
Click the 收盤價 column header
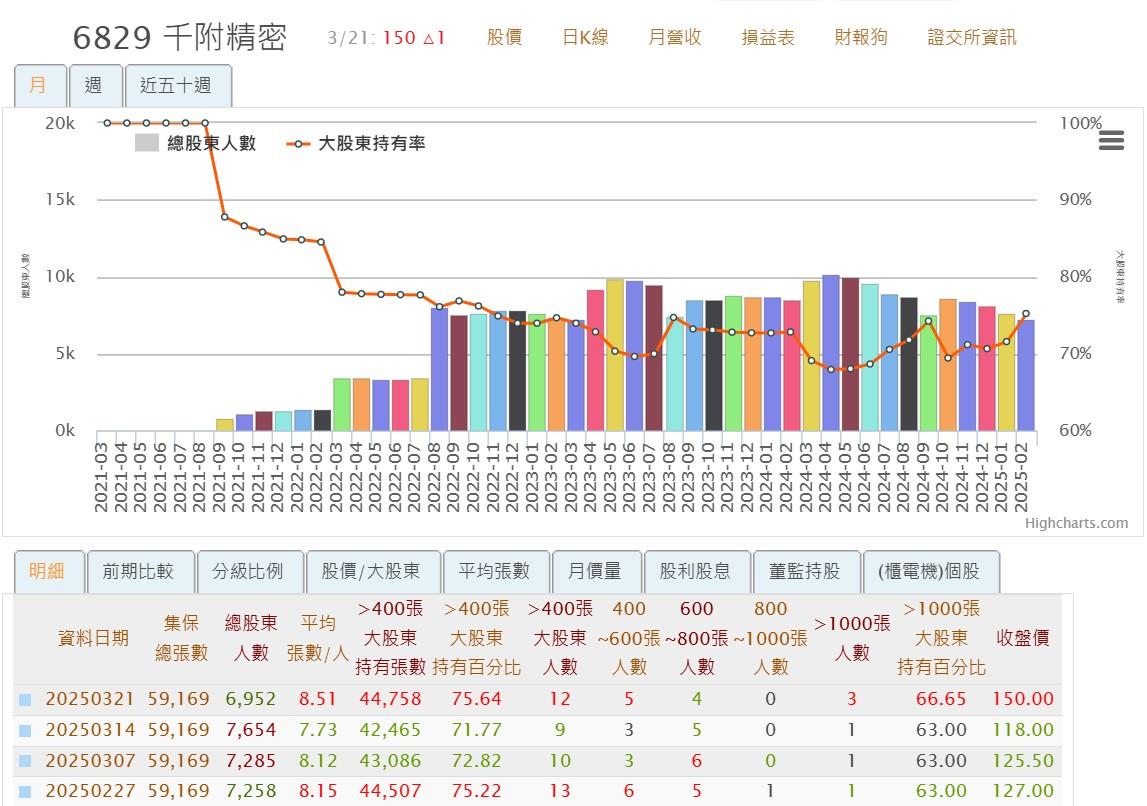coord(1023,638)
